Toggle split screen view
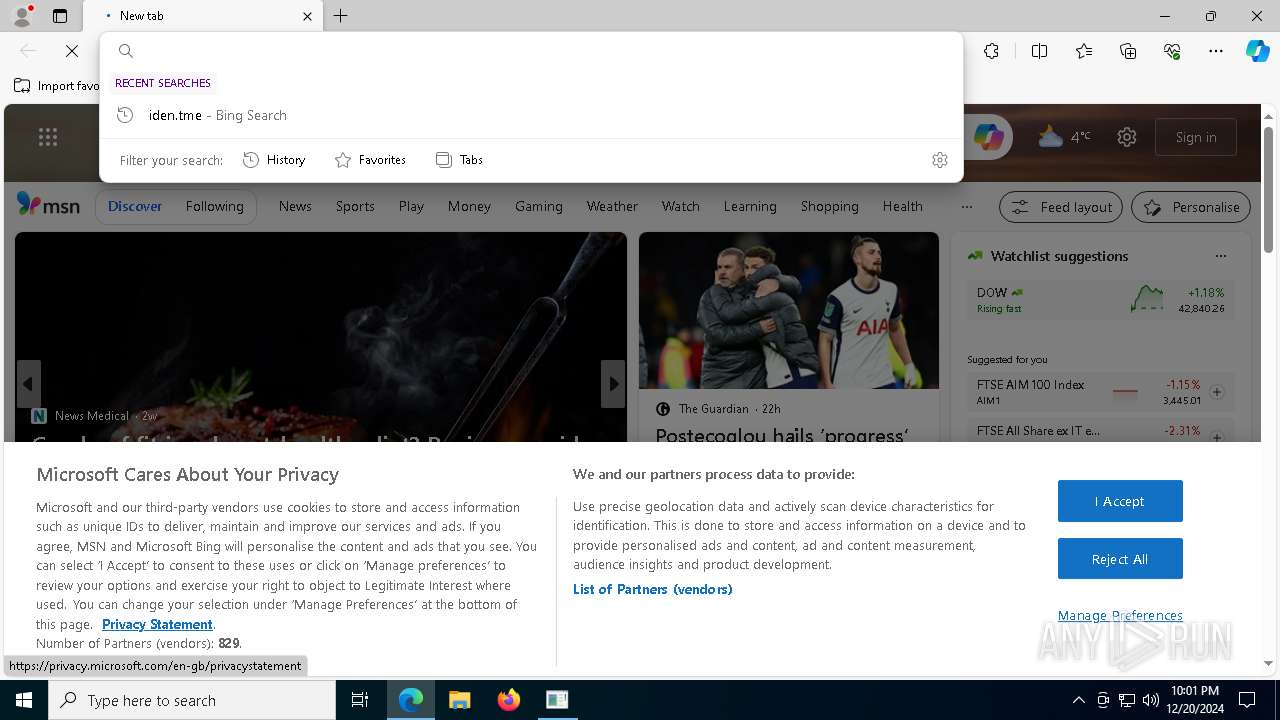The height and width of the screenshot is (720, 1280). [x=1039, y=51]
